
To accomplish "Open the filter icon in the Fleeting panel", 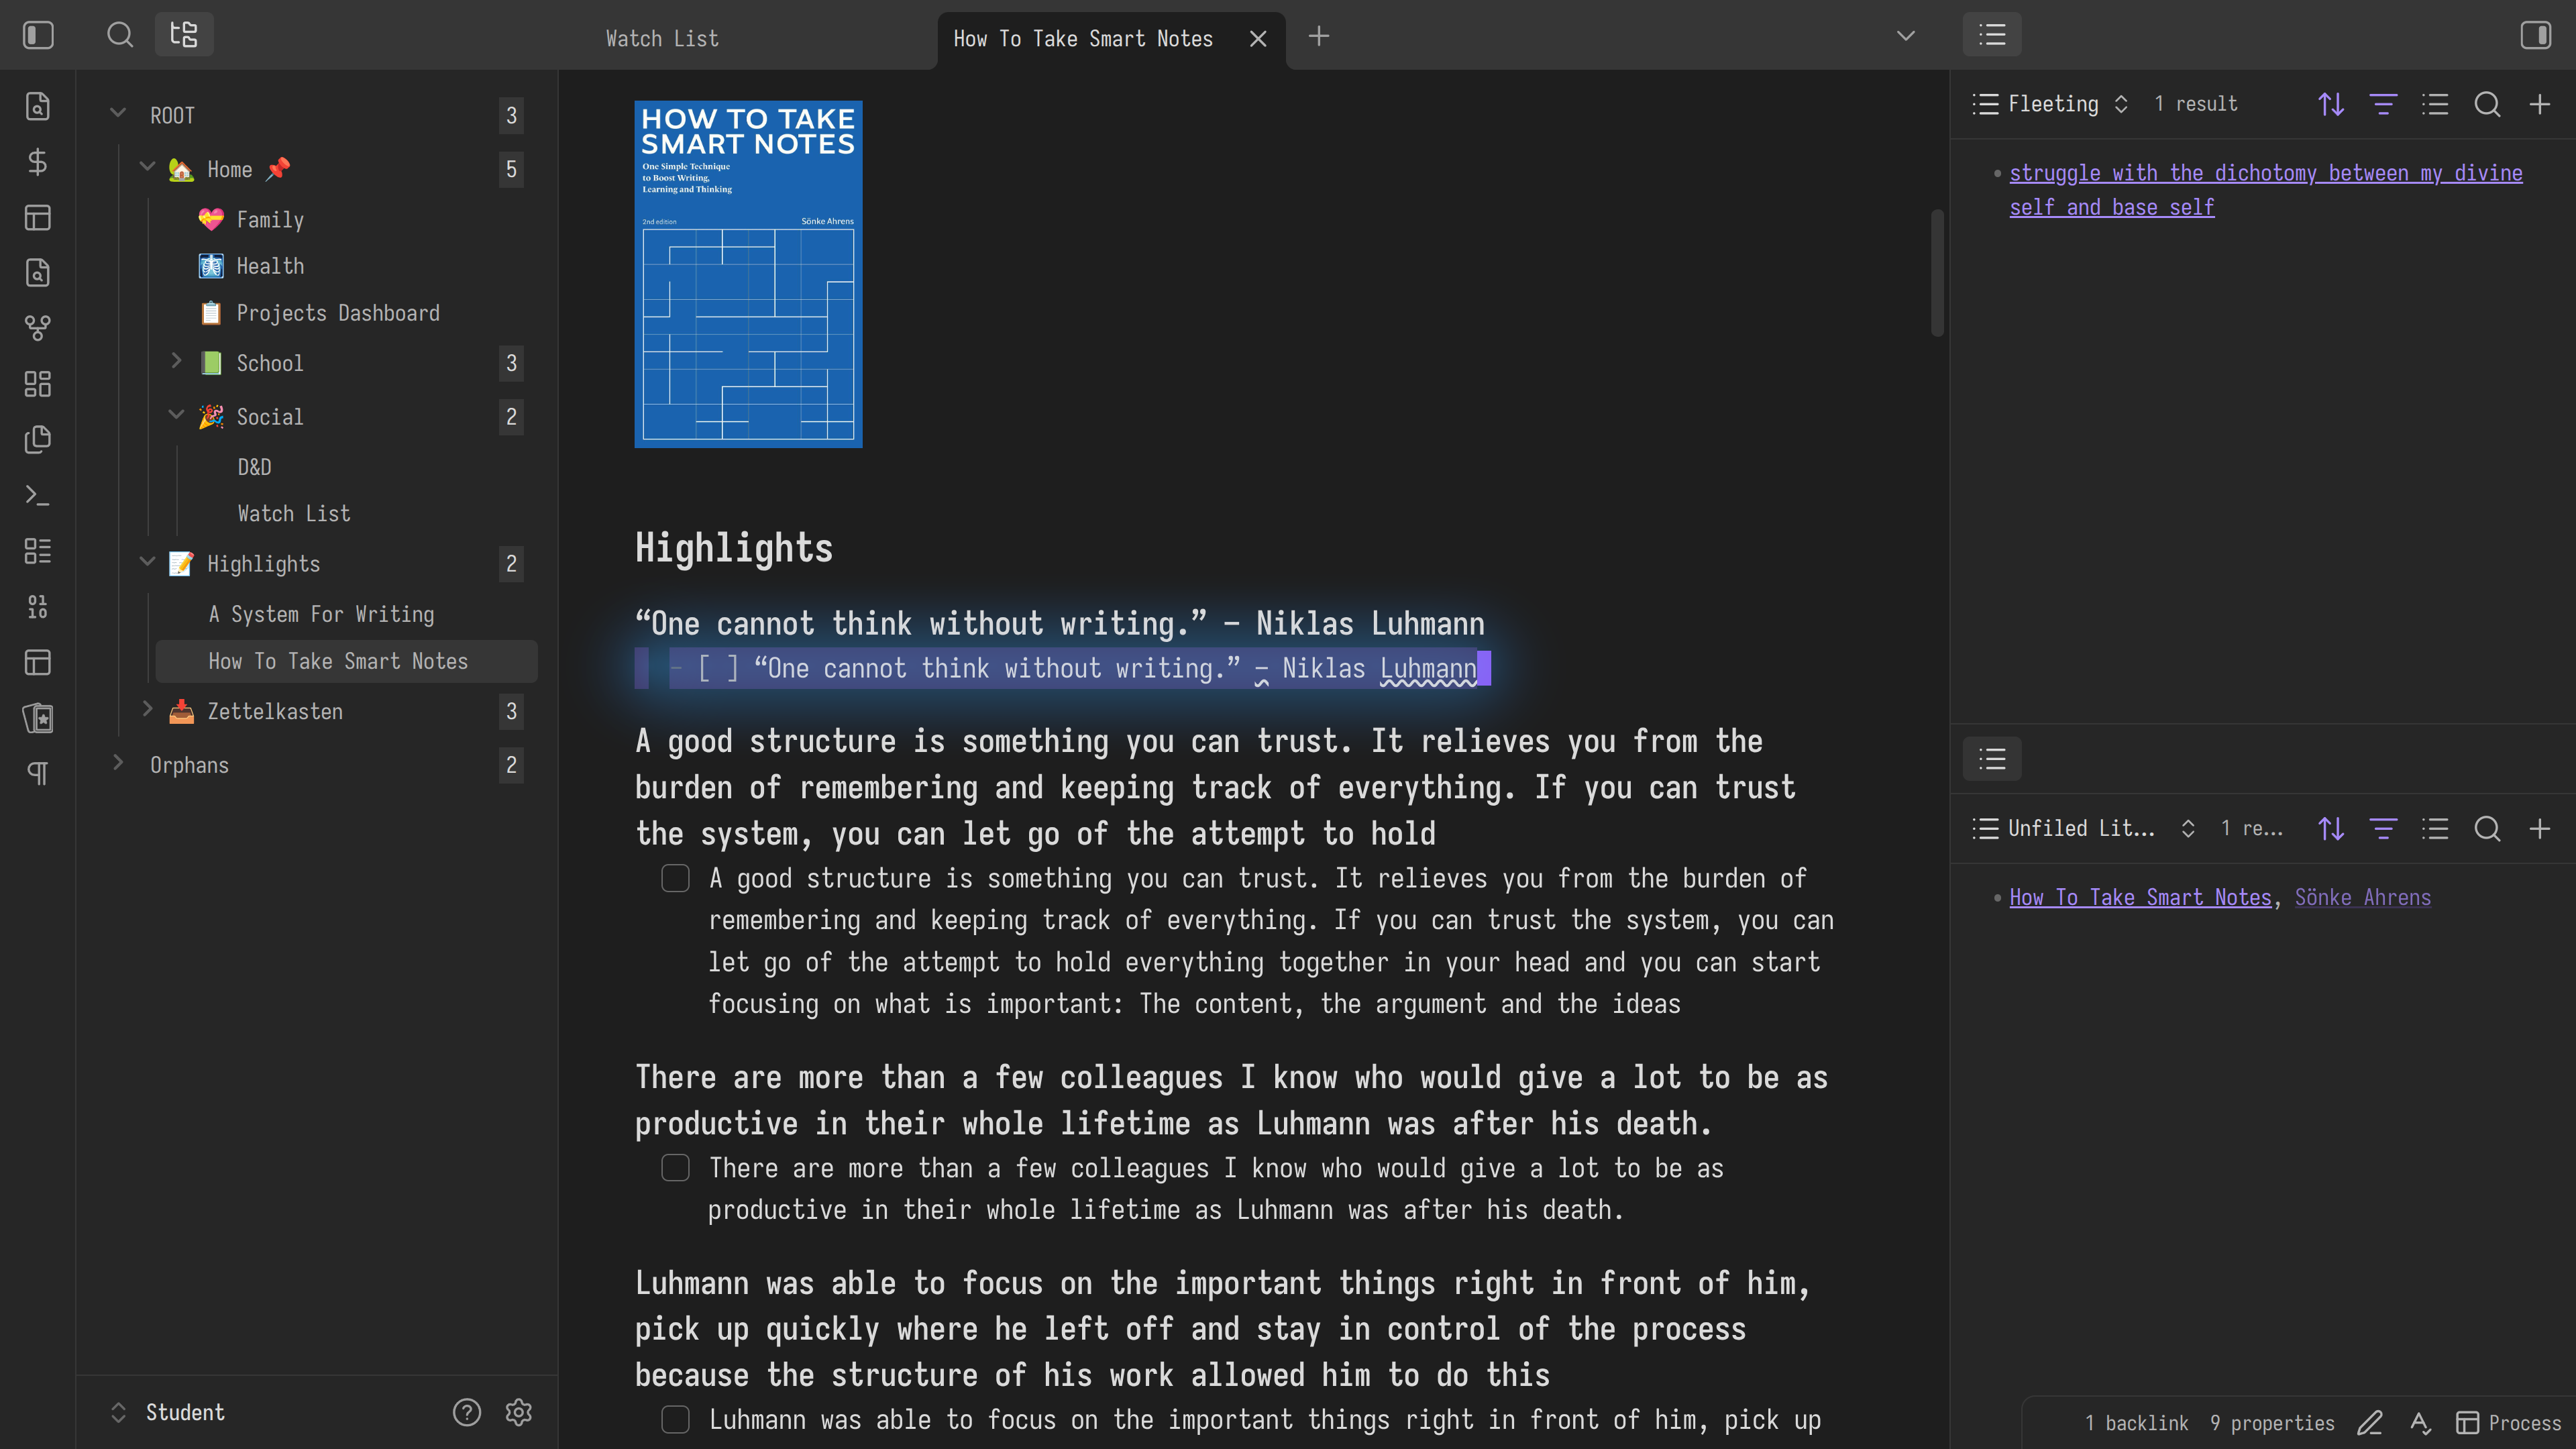I will coord(2383,104).
